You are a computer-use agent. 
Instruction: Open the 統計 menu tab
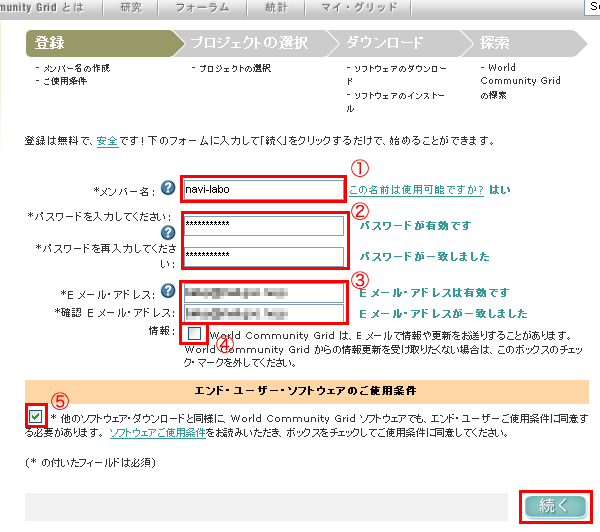click(276, 7)
